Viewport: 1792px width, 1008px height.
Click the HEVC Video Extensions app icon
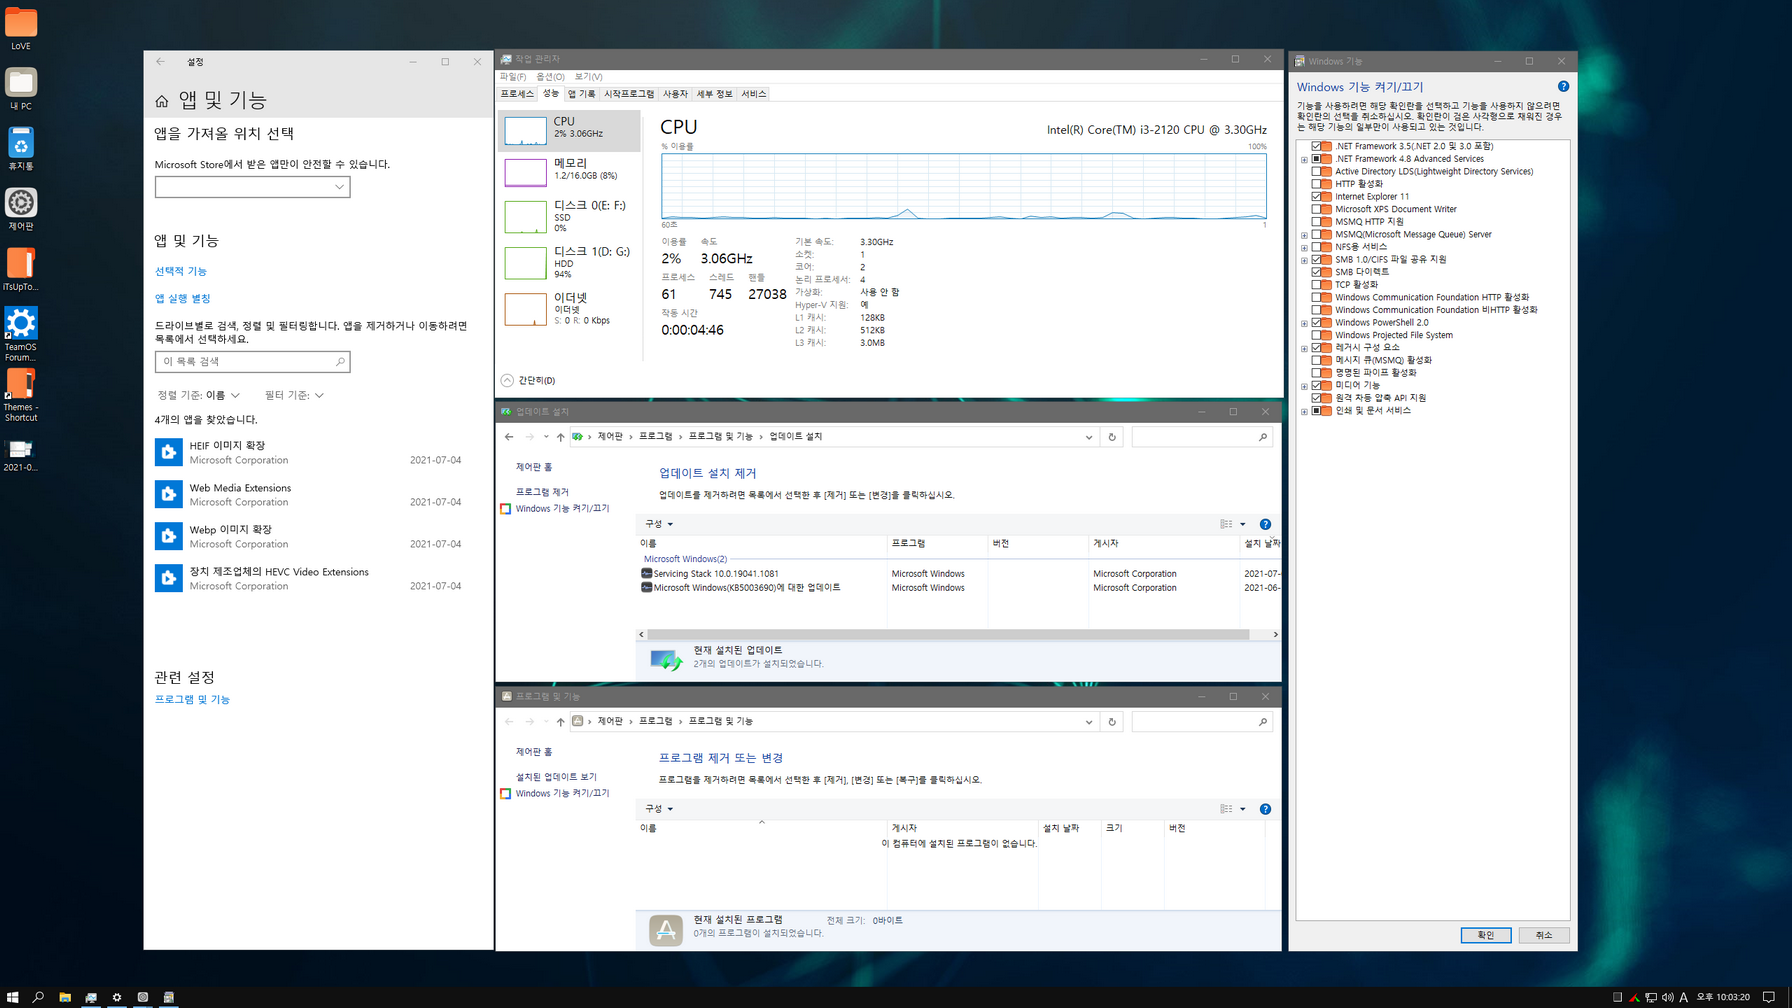tap(169, 578)
